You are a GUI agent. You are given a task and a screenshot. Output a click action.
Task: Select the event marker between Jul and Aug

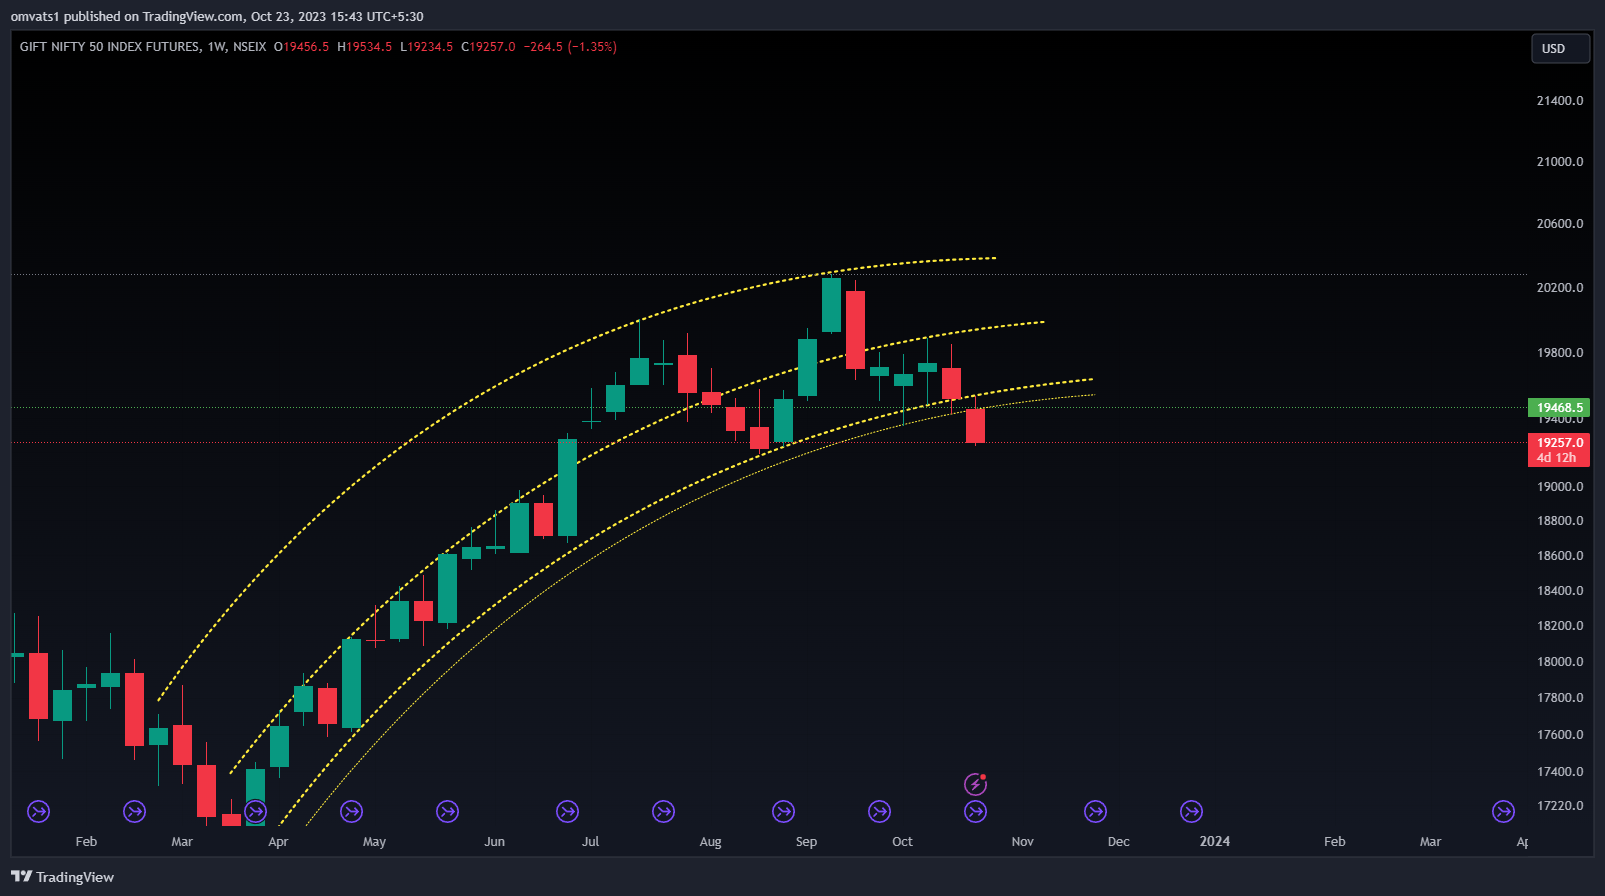click(x=663, y=811)
